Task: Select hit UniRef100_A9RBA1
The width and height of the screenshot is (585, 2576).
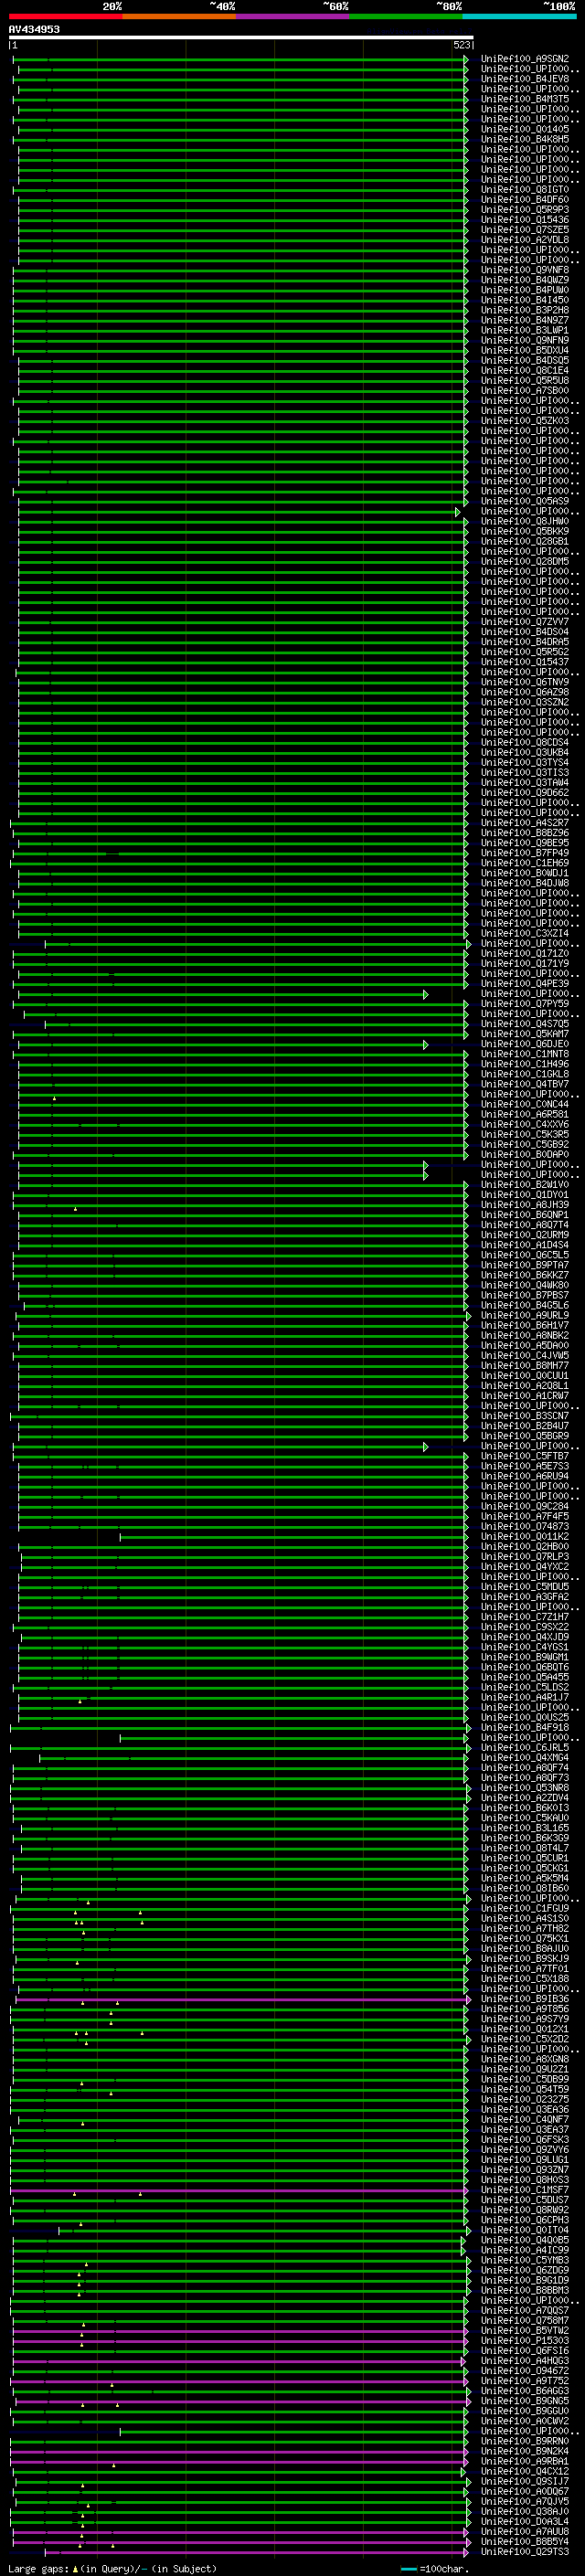Action: coord(525,2461)
